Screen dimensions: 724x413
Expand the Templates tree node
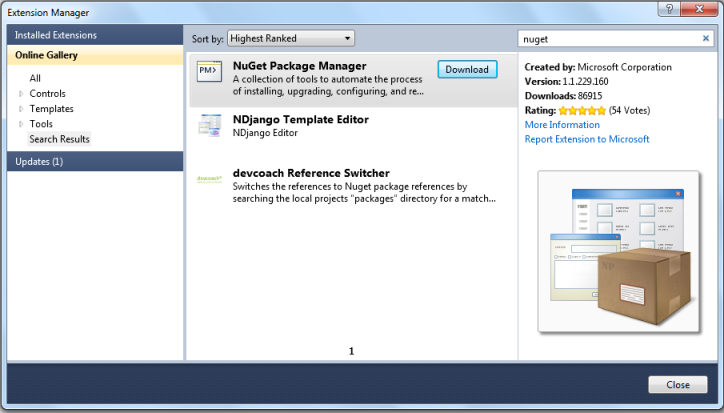click(21, 109)
